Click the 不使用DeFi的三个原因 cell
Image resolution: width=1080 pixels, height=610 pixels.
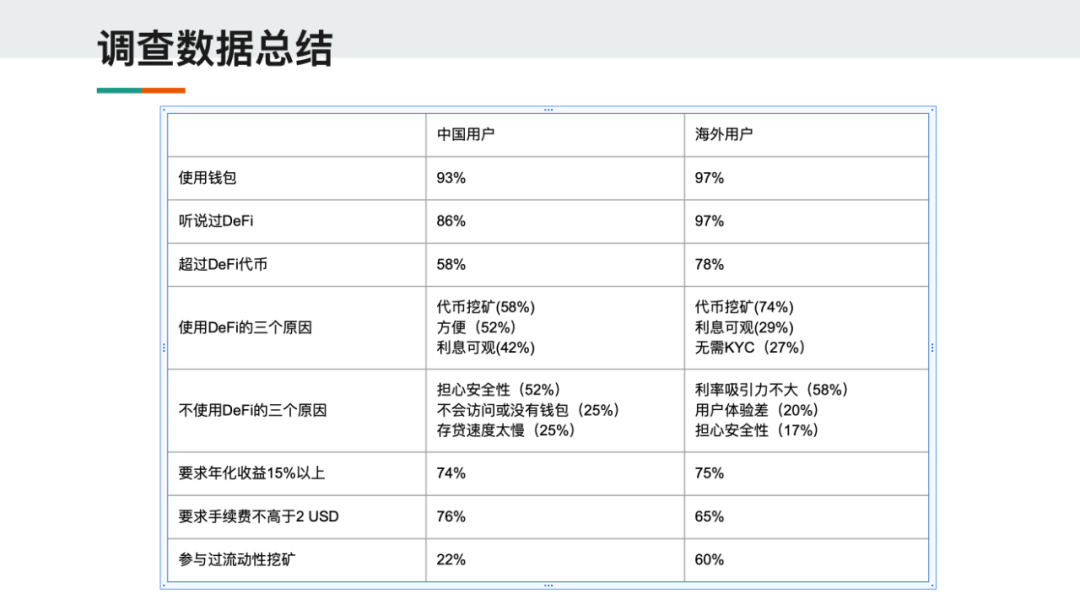(x=297, y=411)
